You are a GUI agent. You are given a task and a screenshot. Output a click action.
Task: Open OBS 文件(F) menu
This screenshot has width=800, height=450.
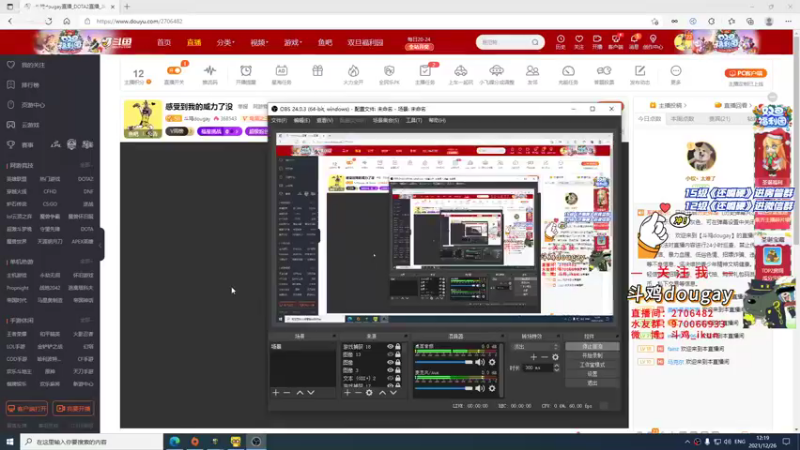click(x=279, y=120)
